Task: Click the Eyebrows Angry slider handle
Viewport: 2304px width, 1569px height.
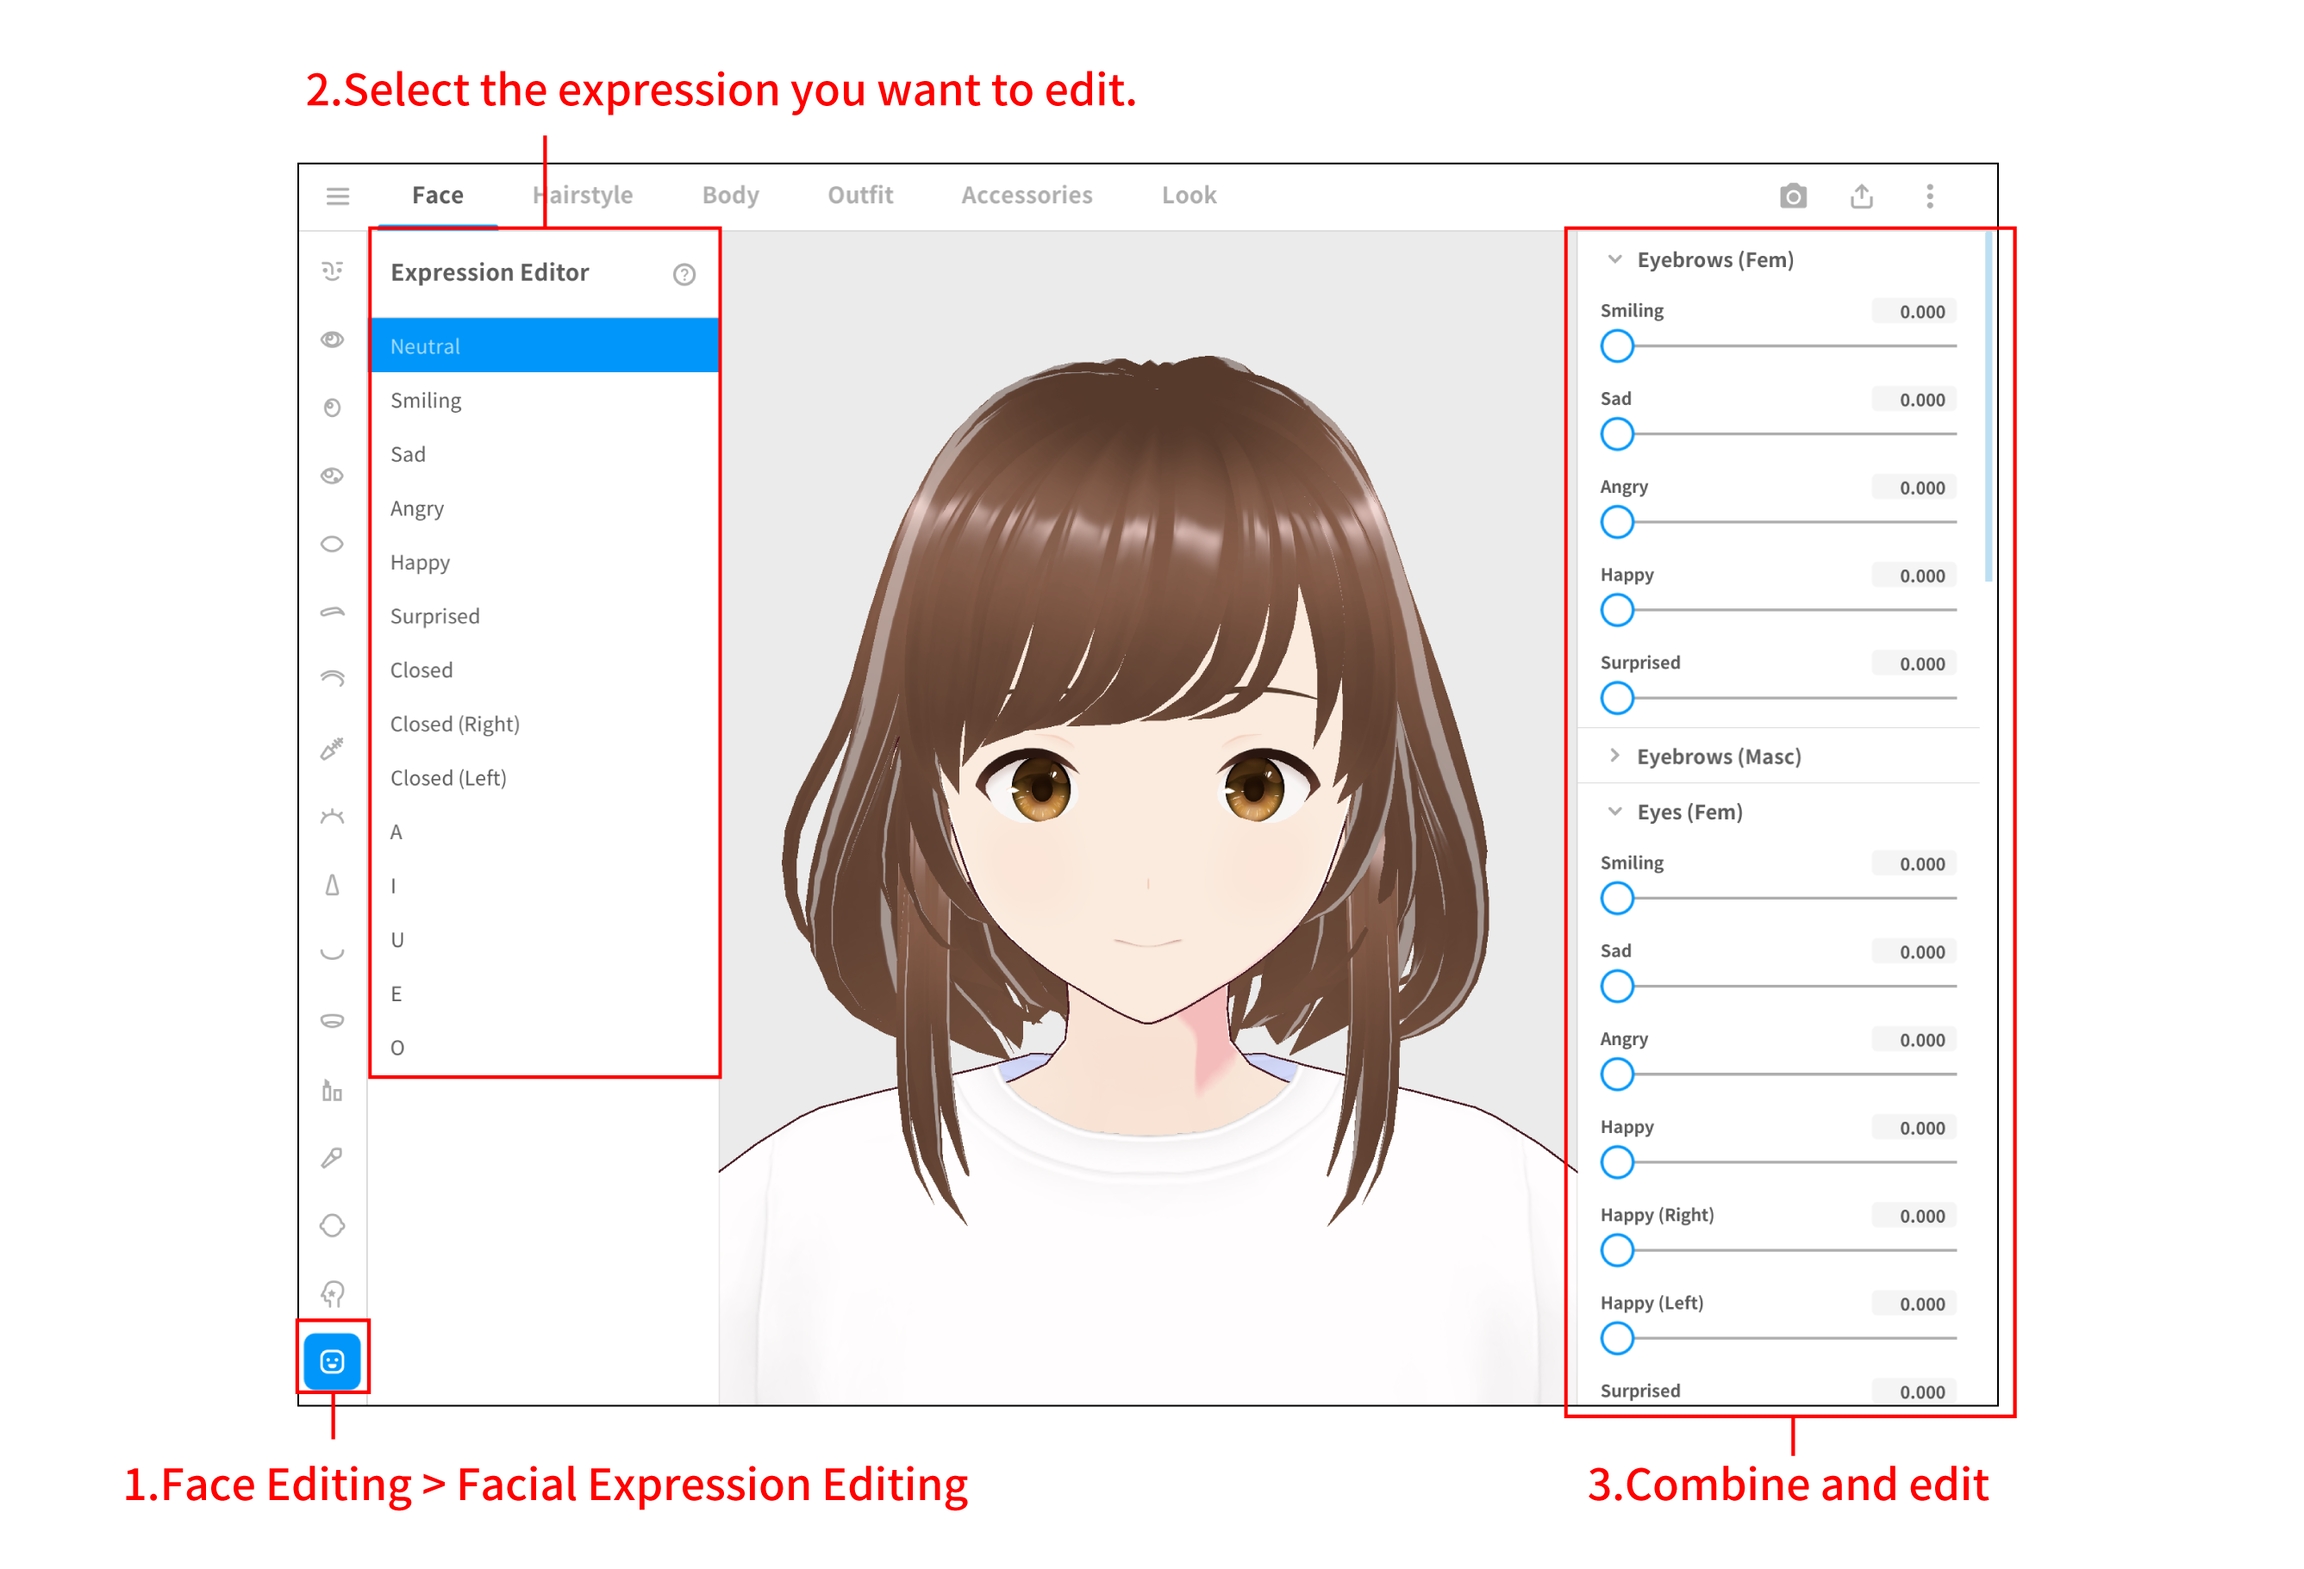Action: [1616, 521]
